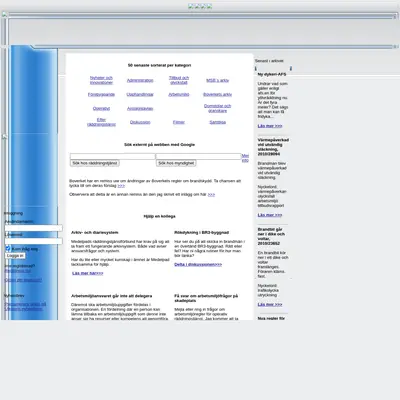Select 'Arbetsmiljöansvaret går inte att delegera' heading

pyautogui.click(x=111, y=296)
